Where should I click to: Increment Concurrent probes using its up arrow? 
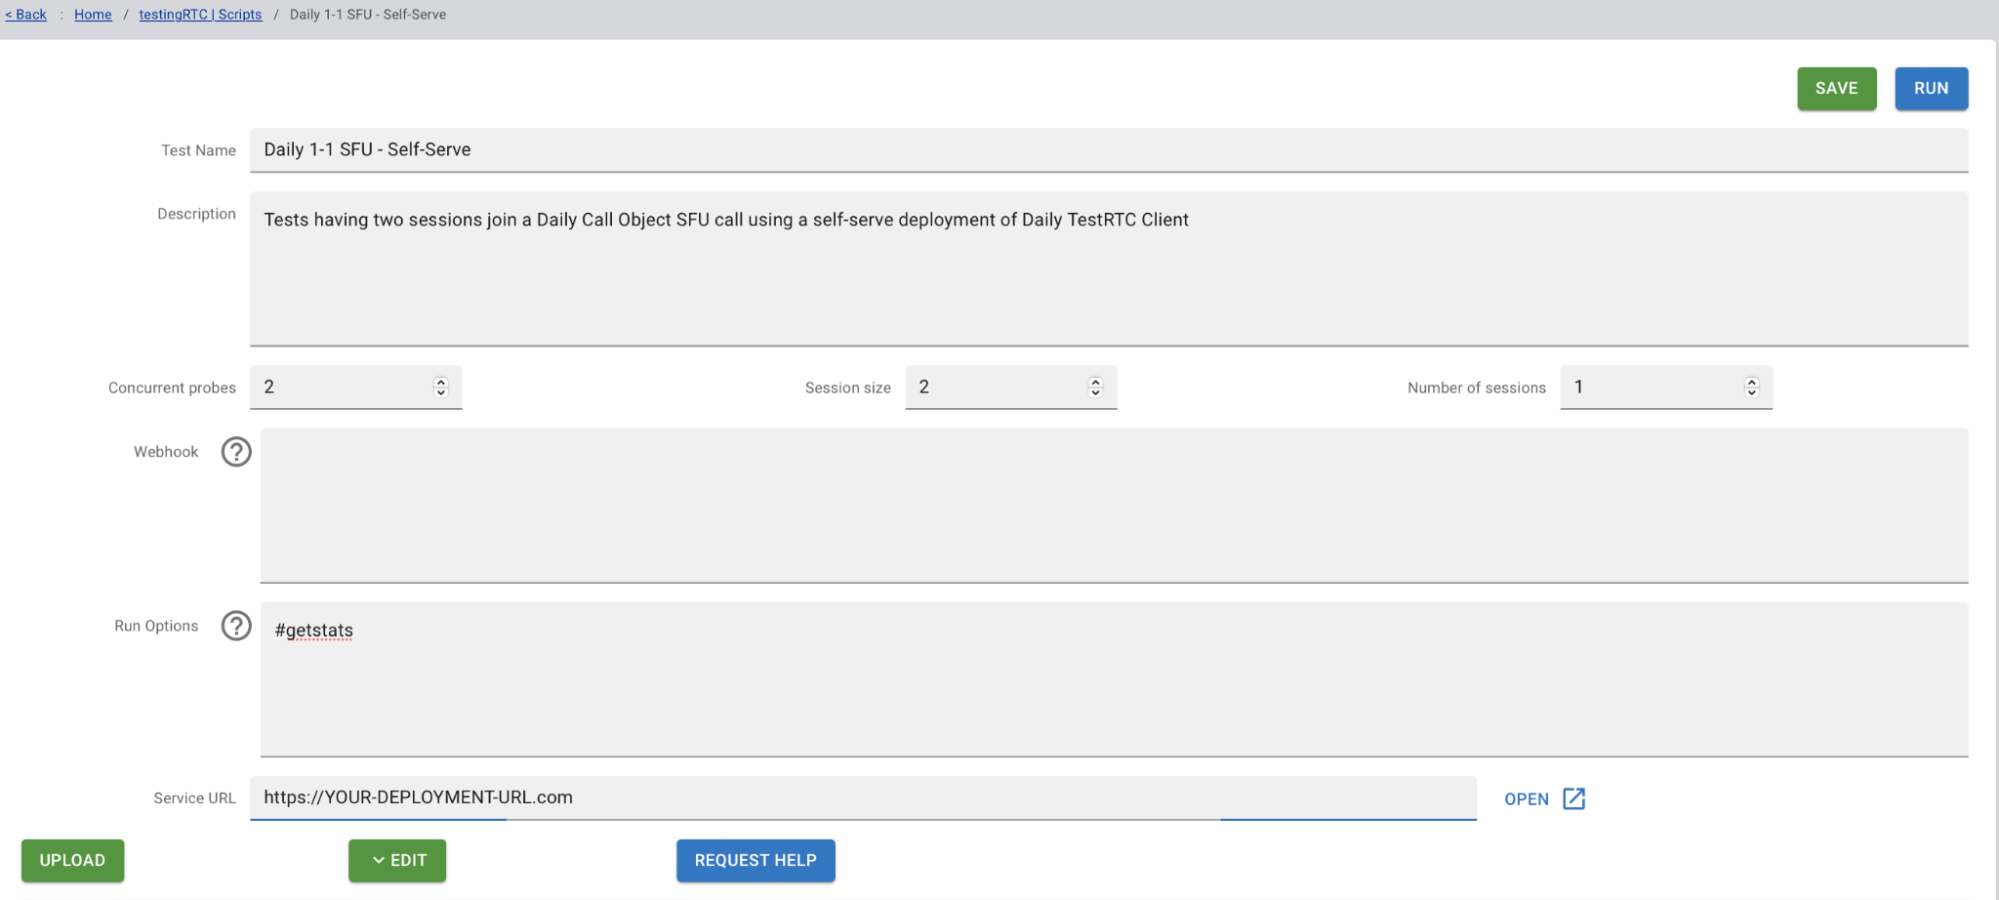point(440,381)
